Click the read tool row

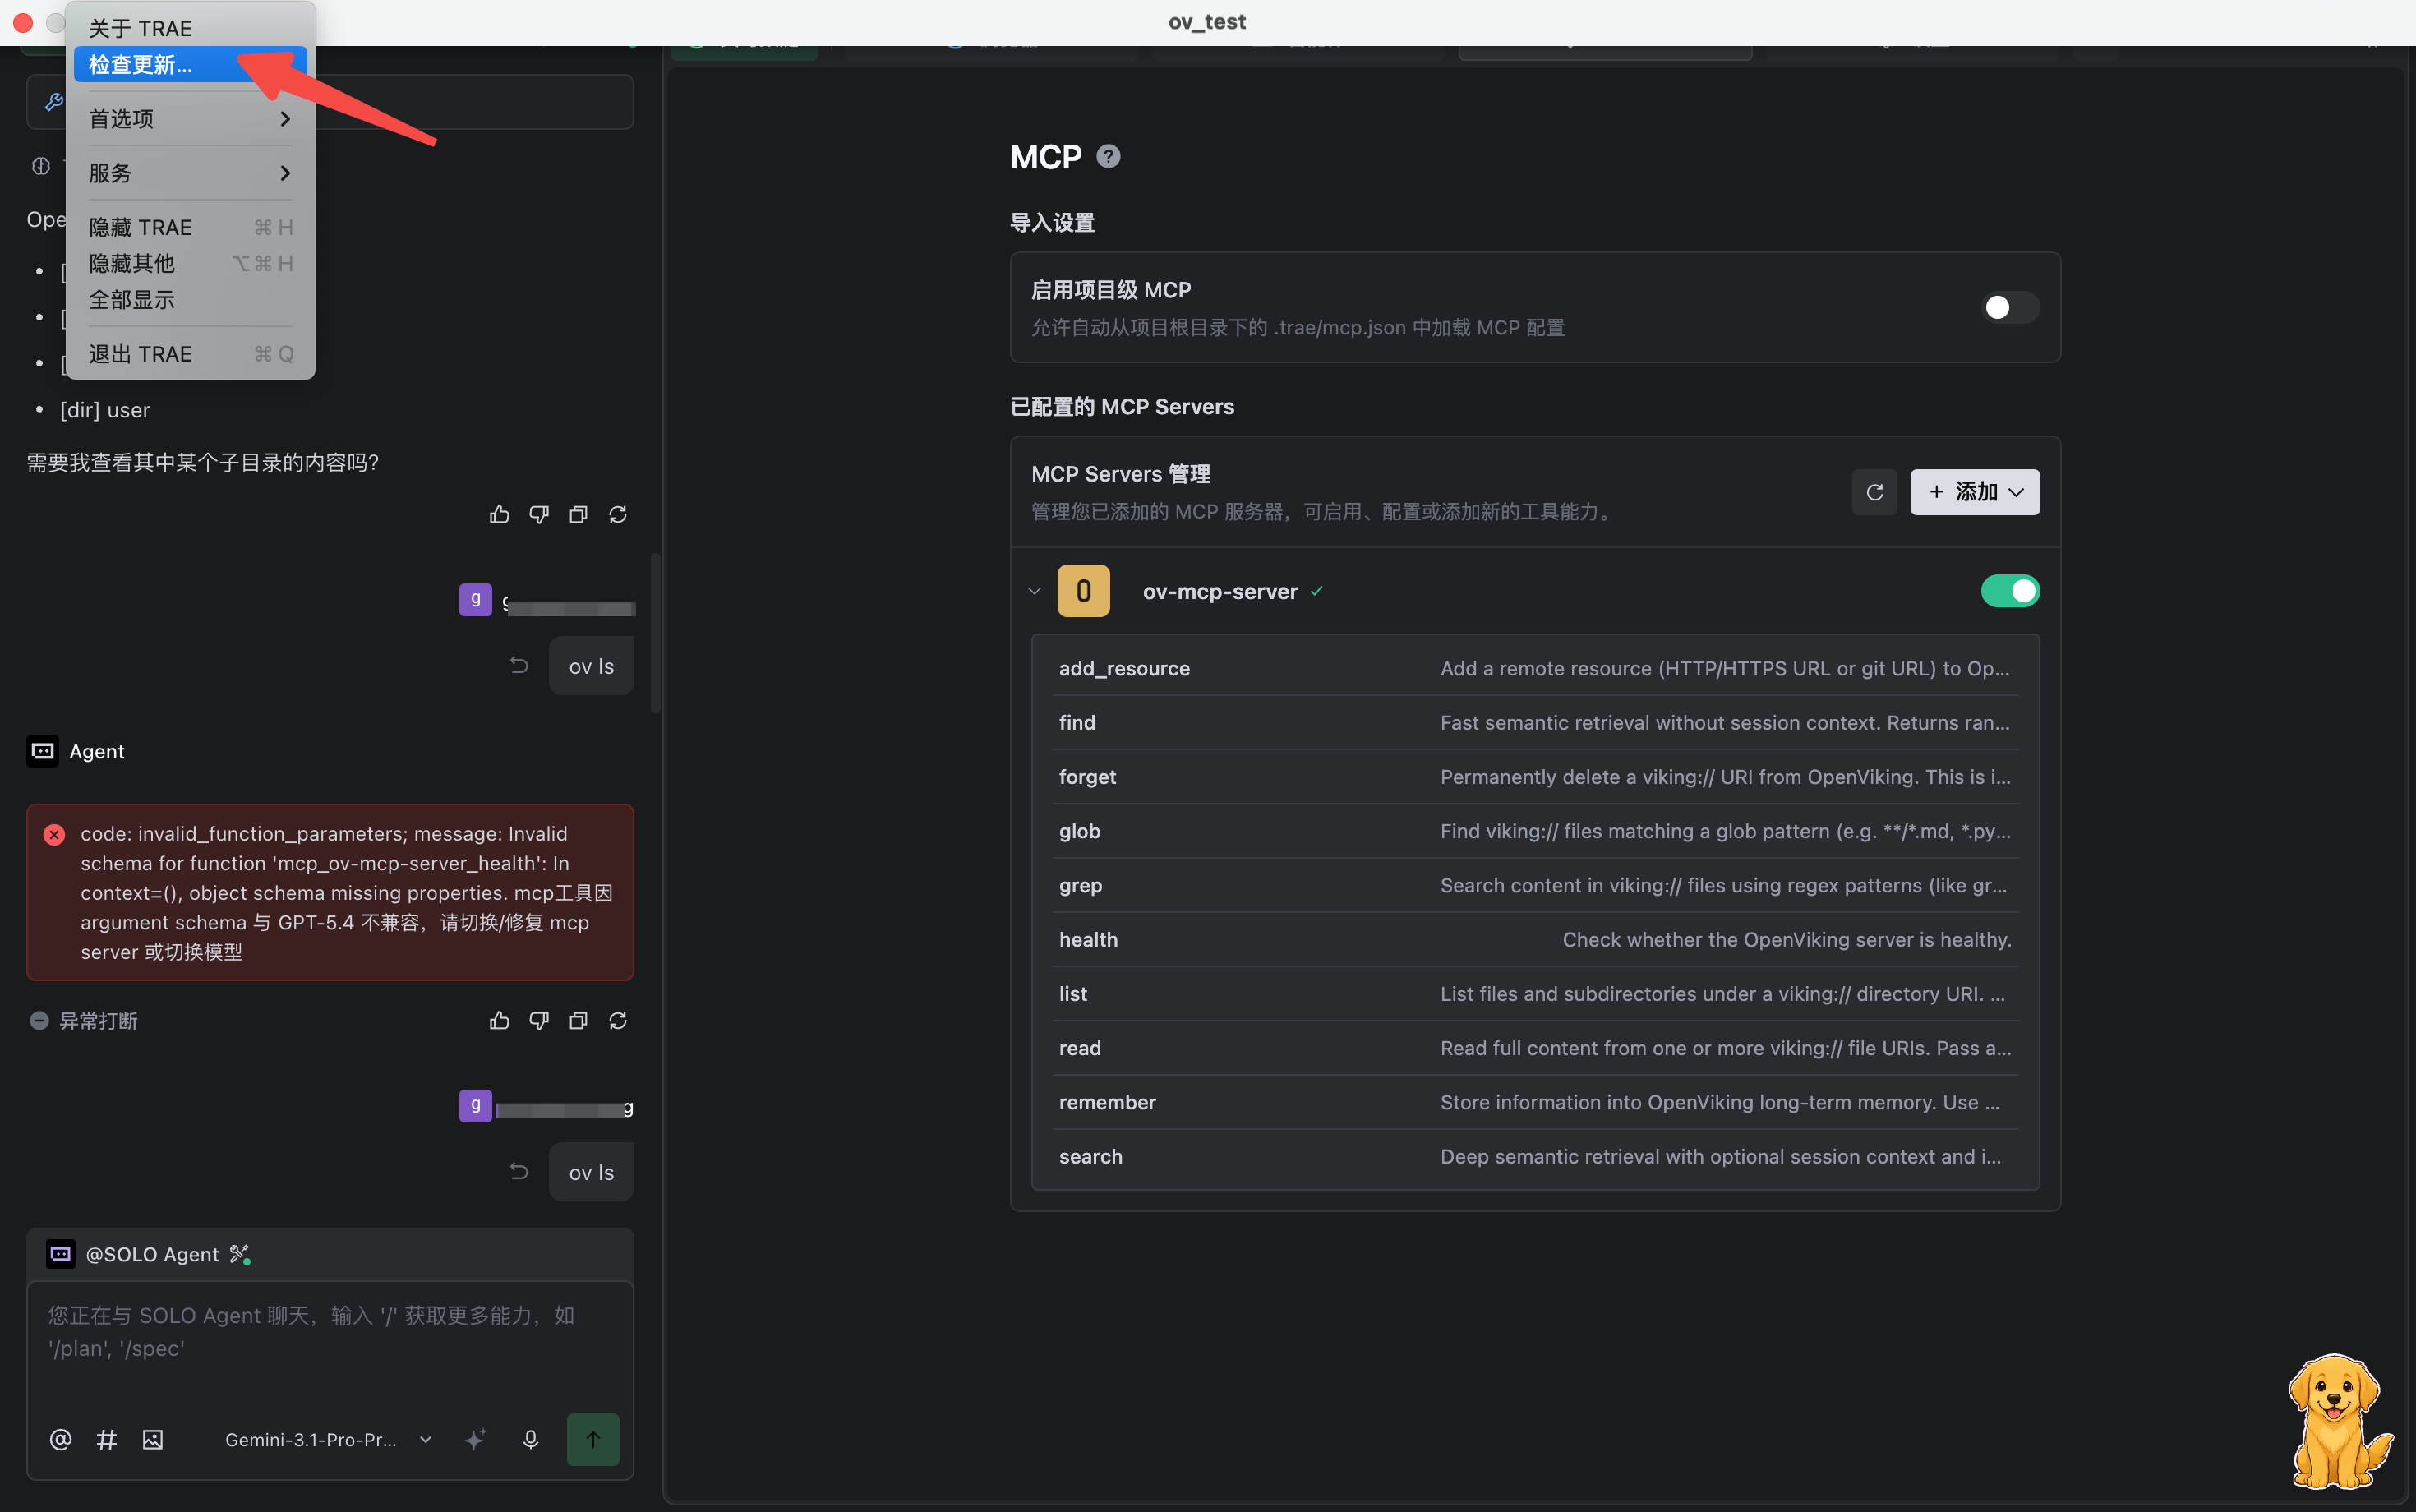point(1535,1048)
